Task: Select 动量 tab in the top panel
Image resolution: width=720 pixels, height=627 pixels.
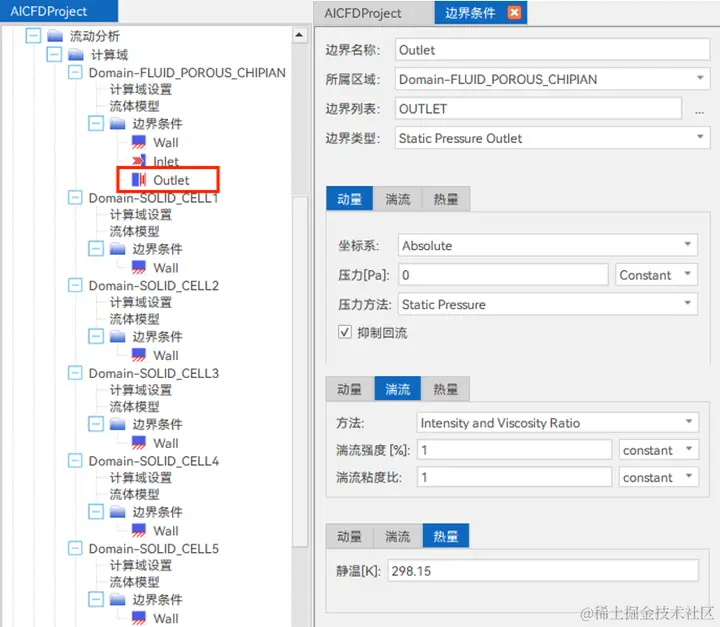Action: 349,199
